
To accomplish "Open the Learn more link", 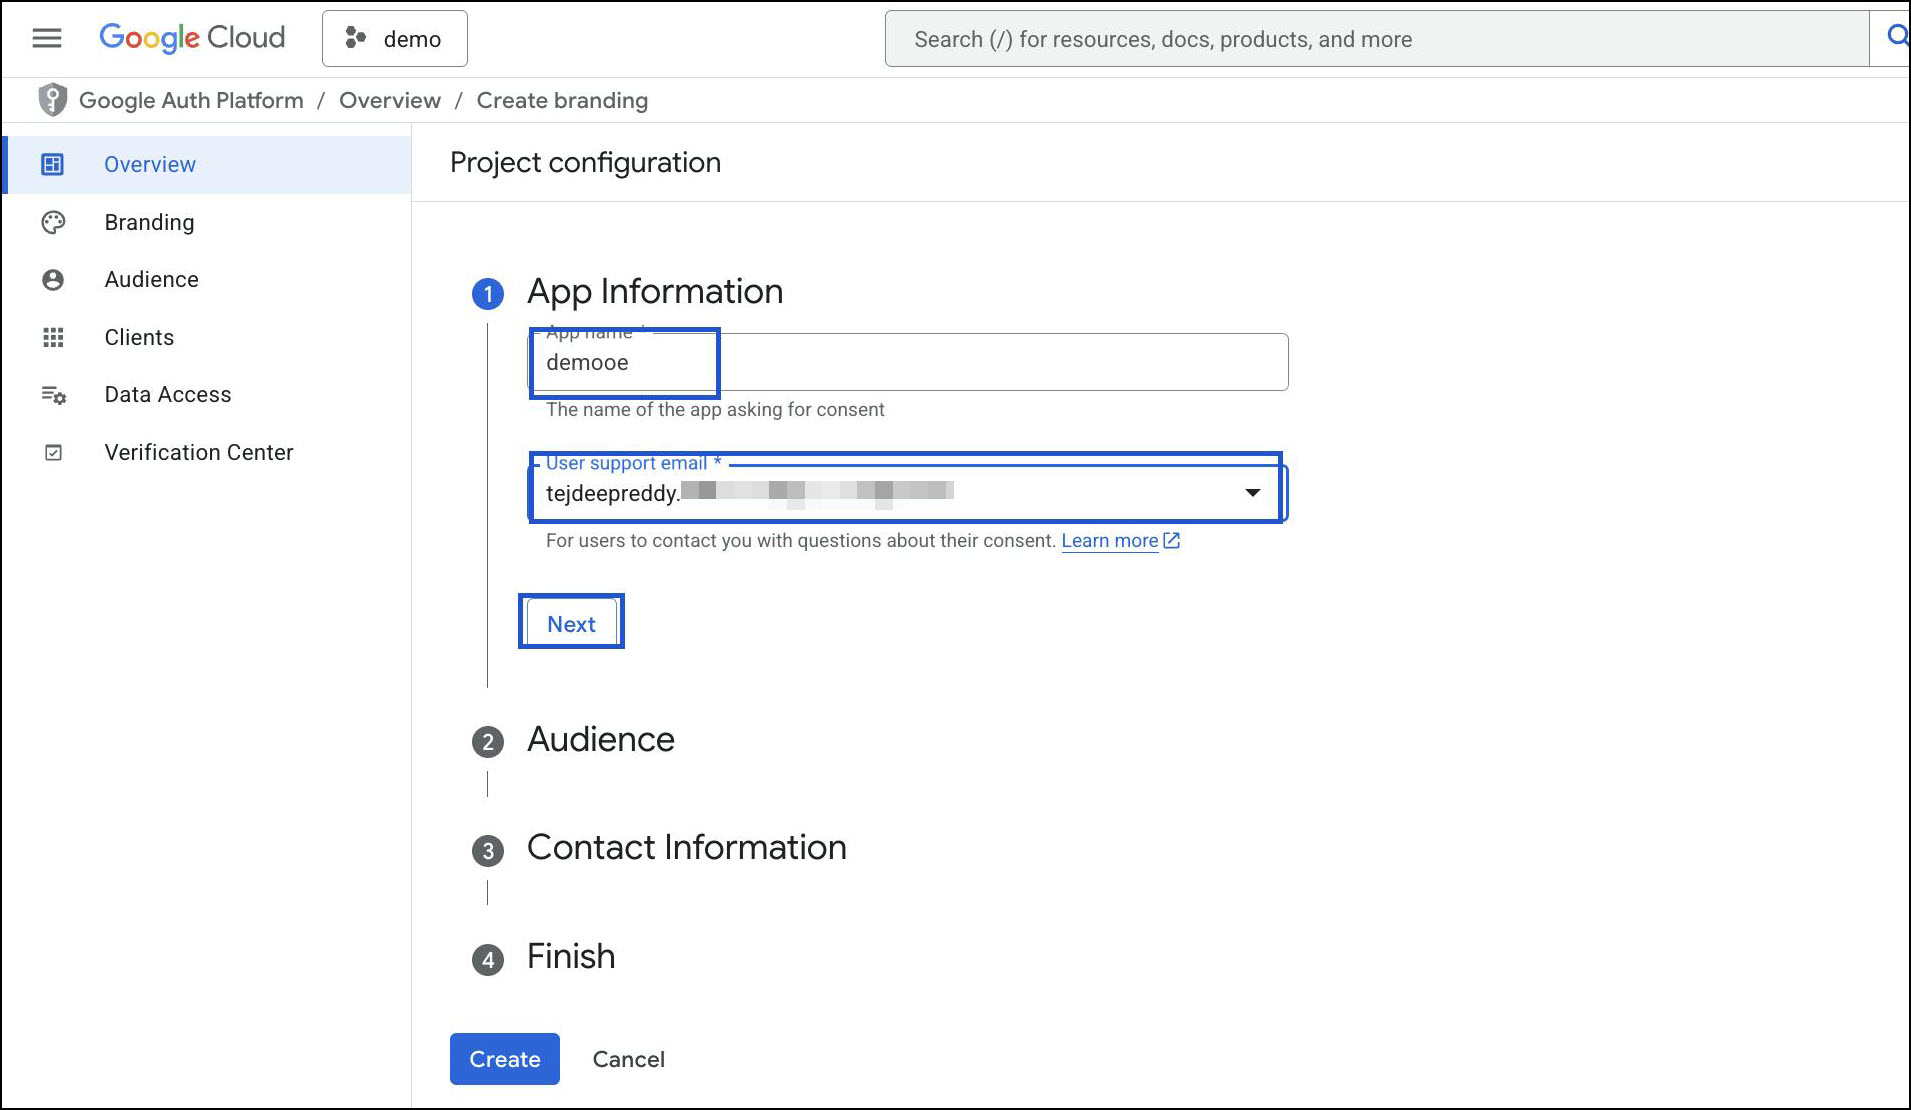I will tap(1110, 541).
